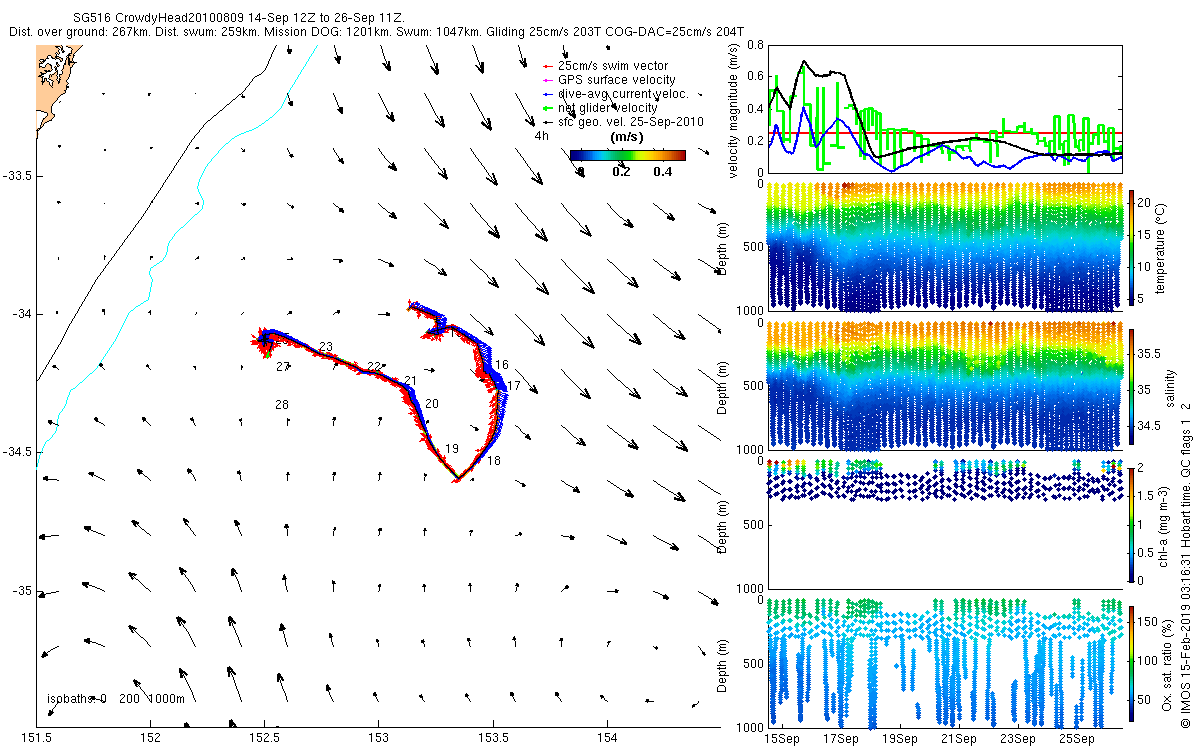Viewport: 1200px width, 750px height.
Task: Click the '(m/s)' label above the velocity colorbar
Action: (627, 137)
